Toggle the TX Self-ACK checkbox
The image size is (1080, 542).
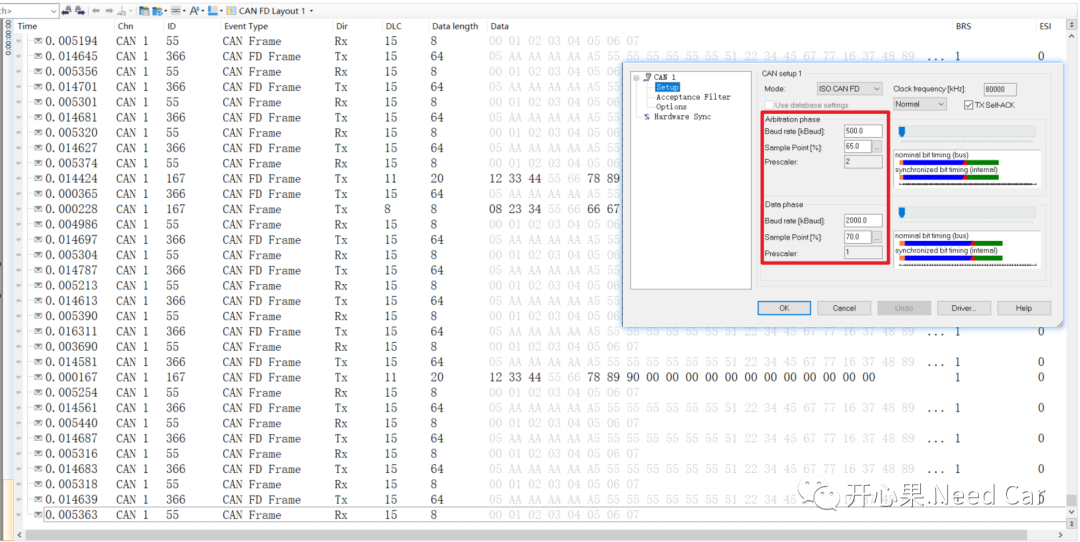click(x=968, y=105)
